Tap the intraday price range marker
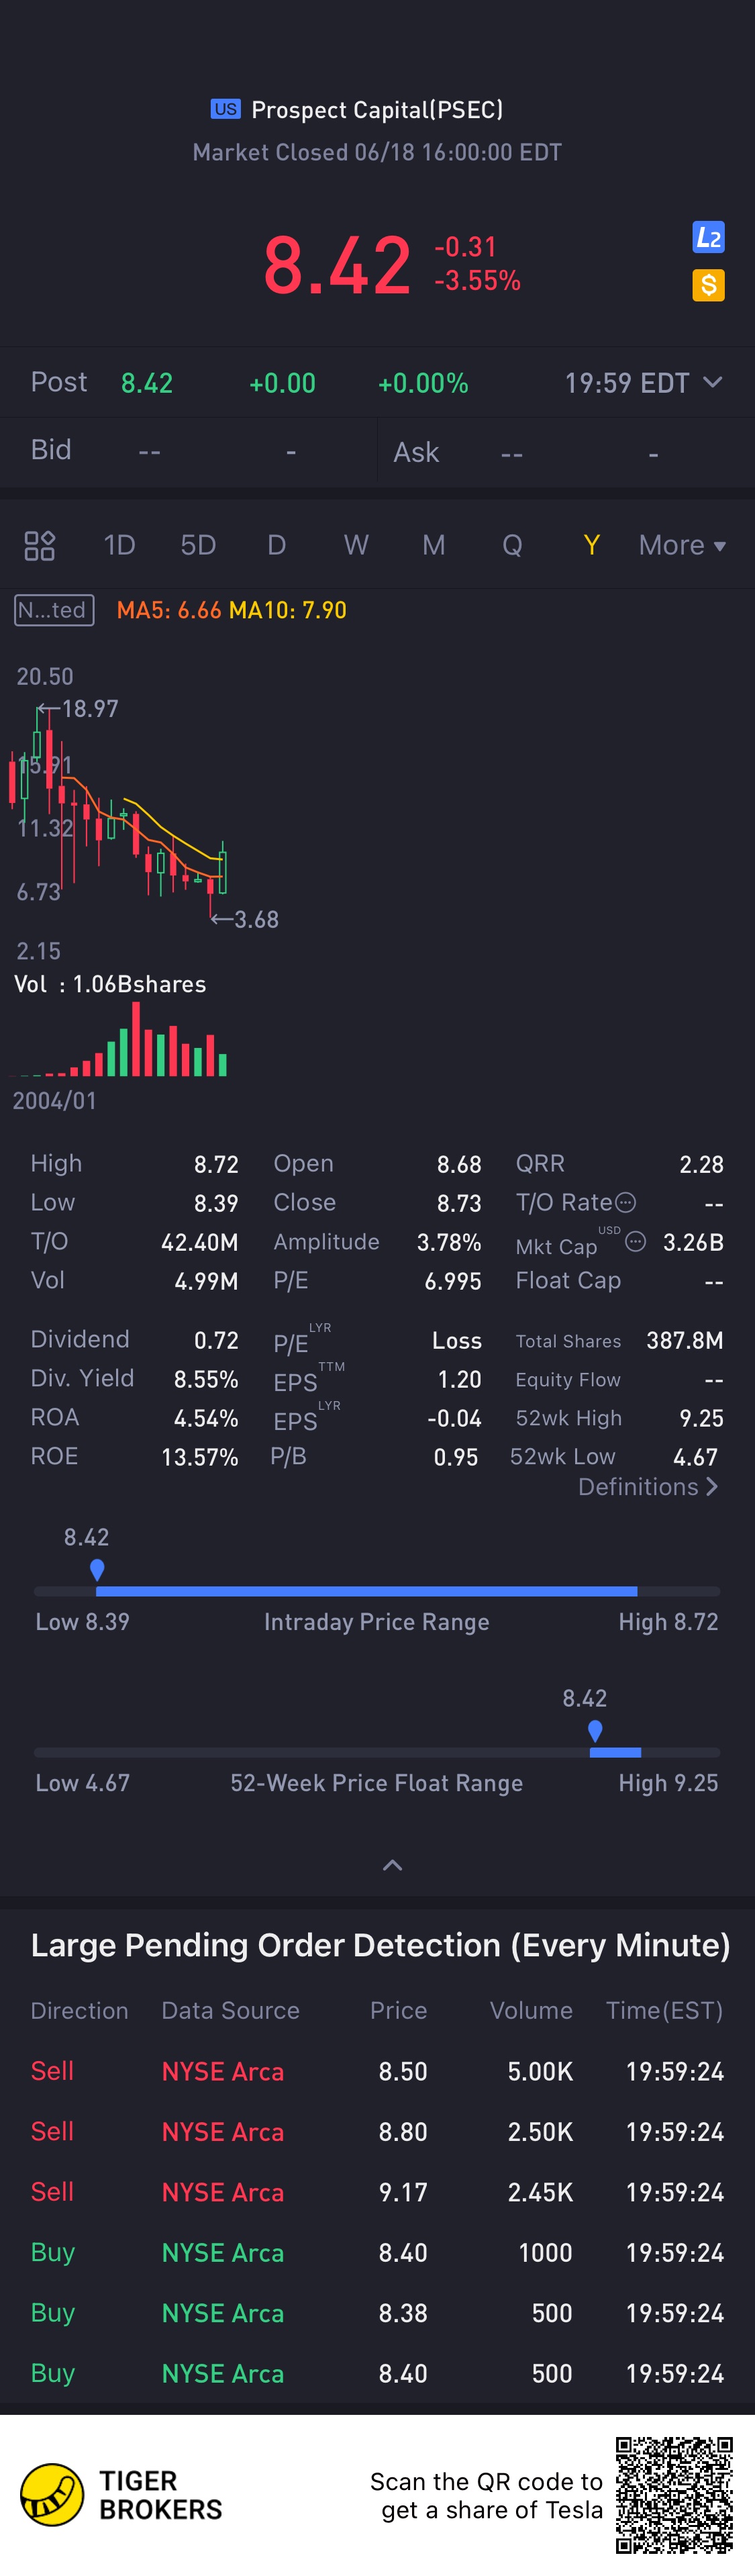This screenshot has height=2576, width=755. point(97,1569)
